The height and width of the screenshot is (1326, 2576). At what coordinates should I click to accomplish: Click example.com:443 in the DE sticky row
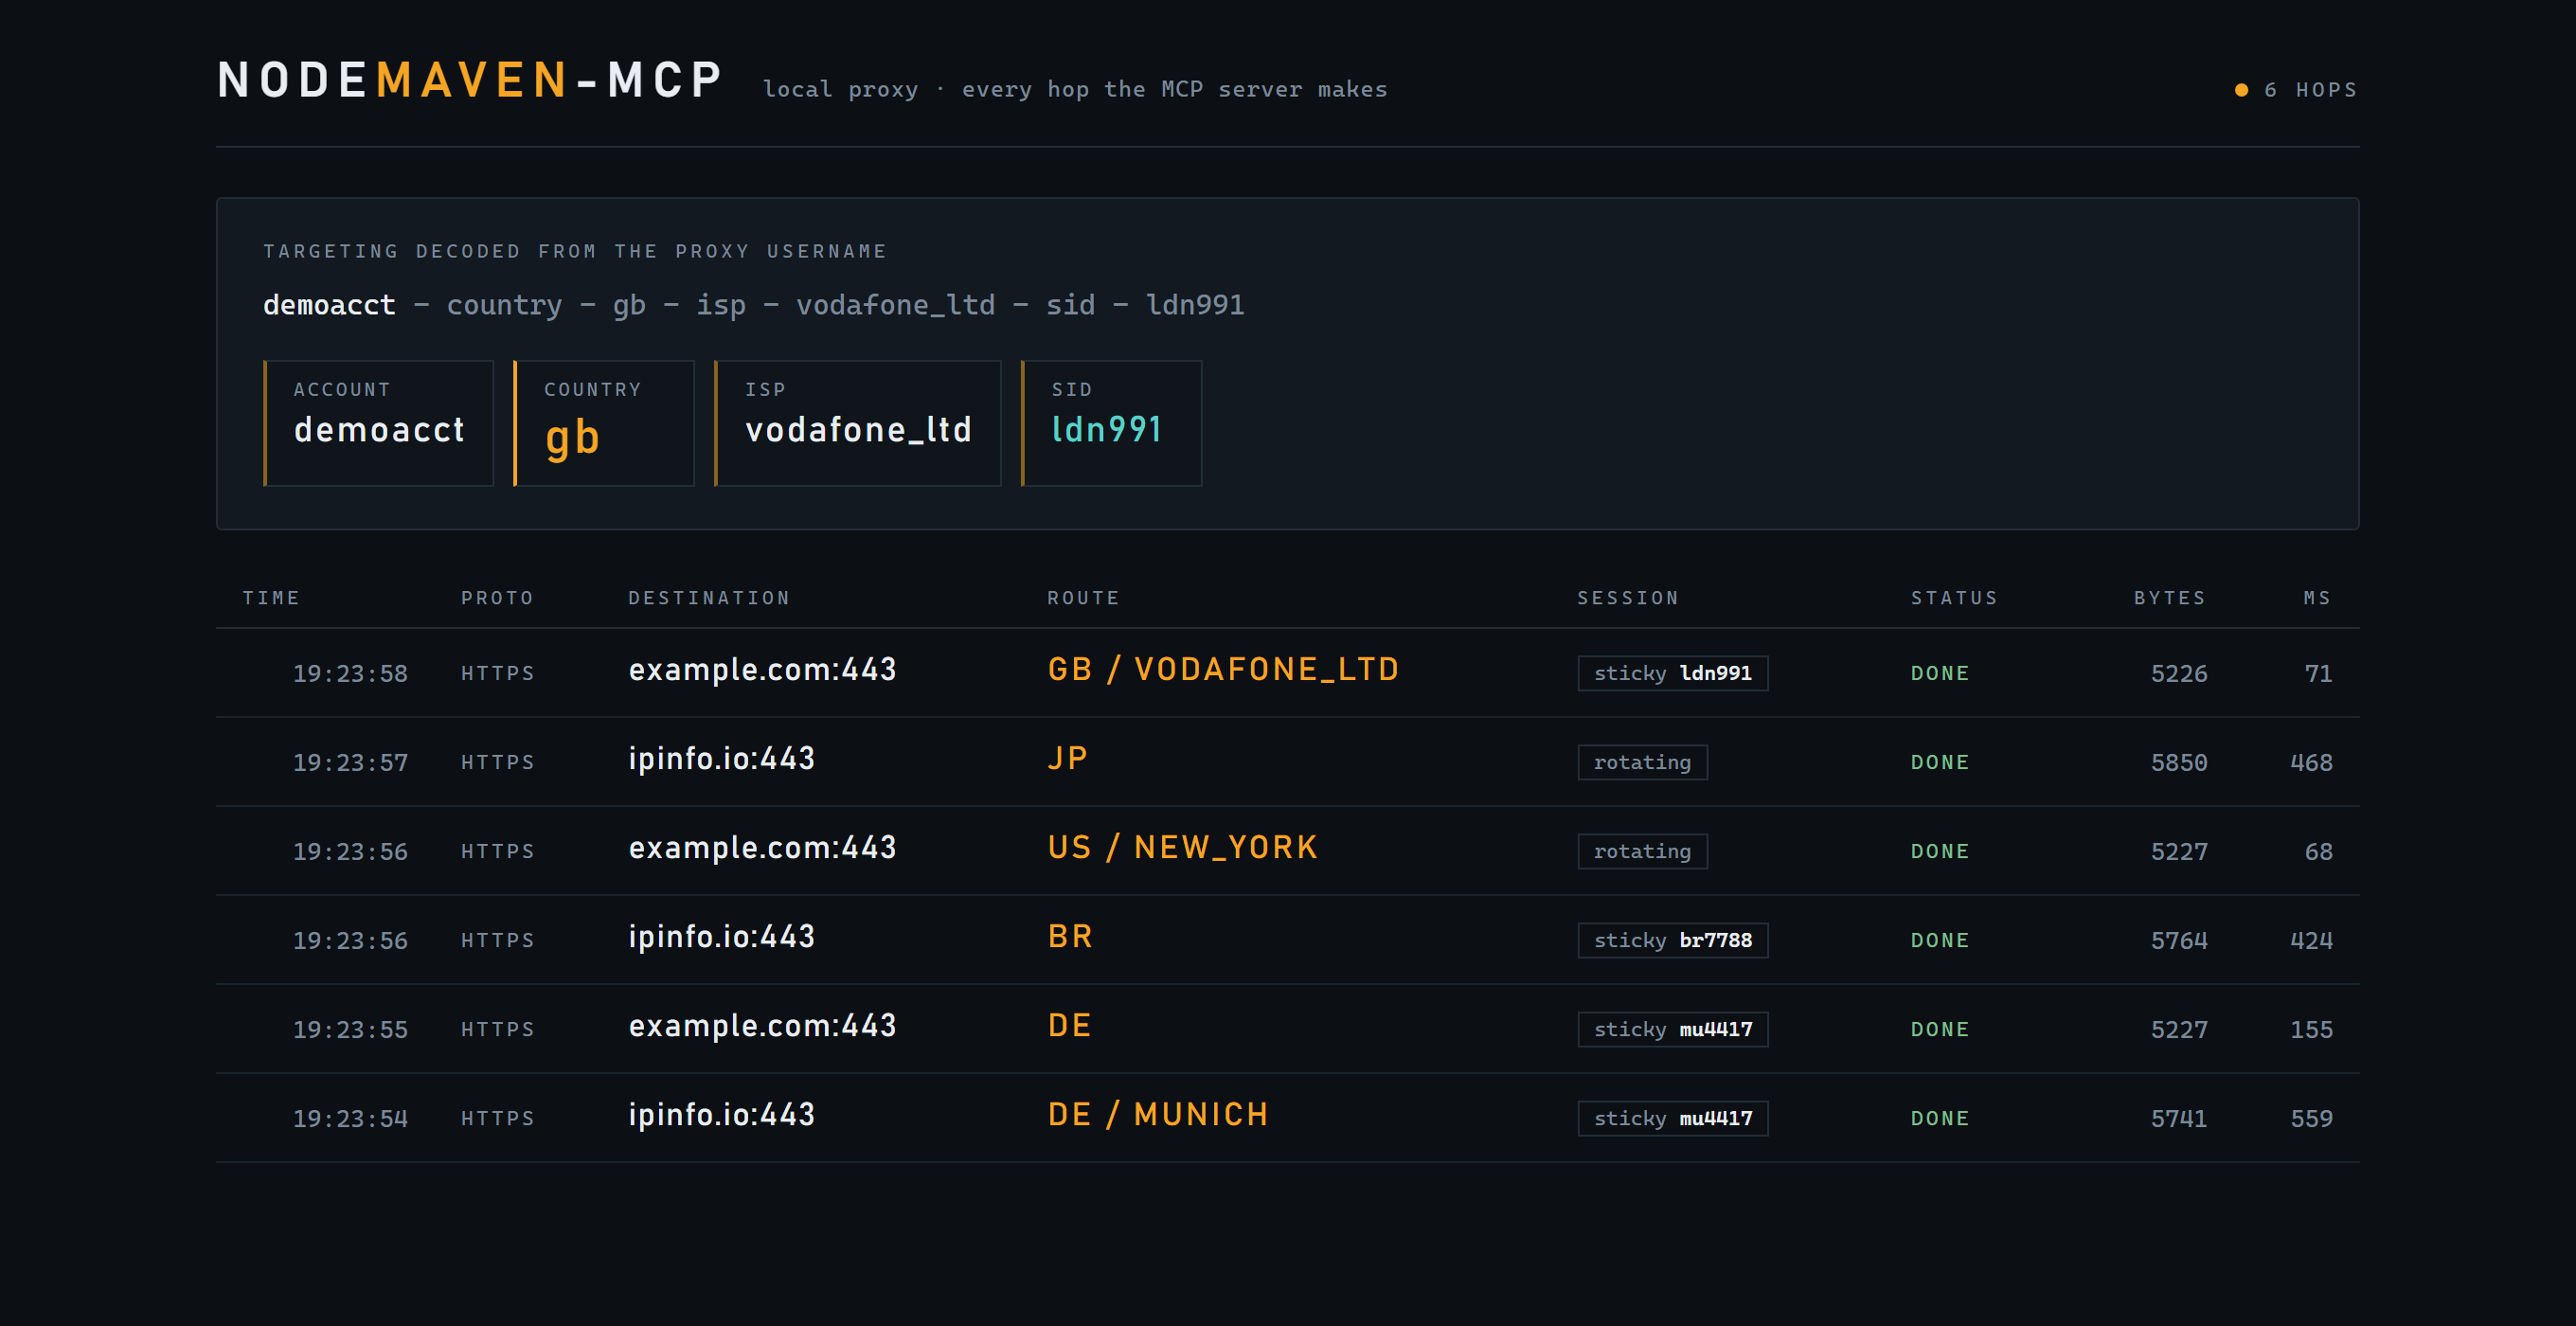coord(762,1026)
